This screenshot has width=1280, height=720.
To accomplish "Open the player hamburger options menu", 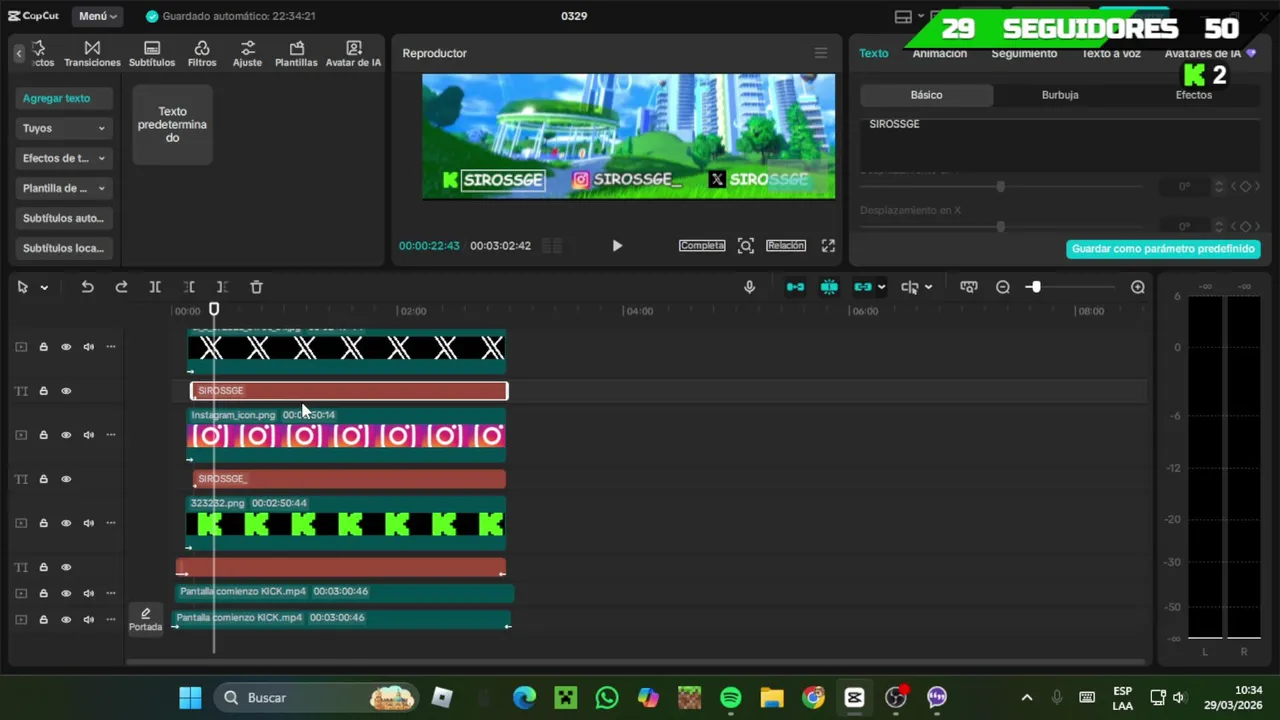I will pos(821,53).
